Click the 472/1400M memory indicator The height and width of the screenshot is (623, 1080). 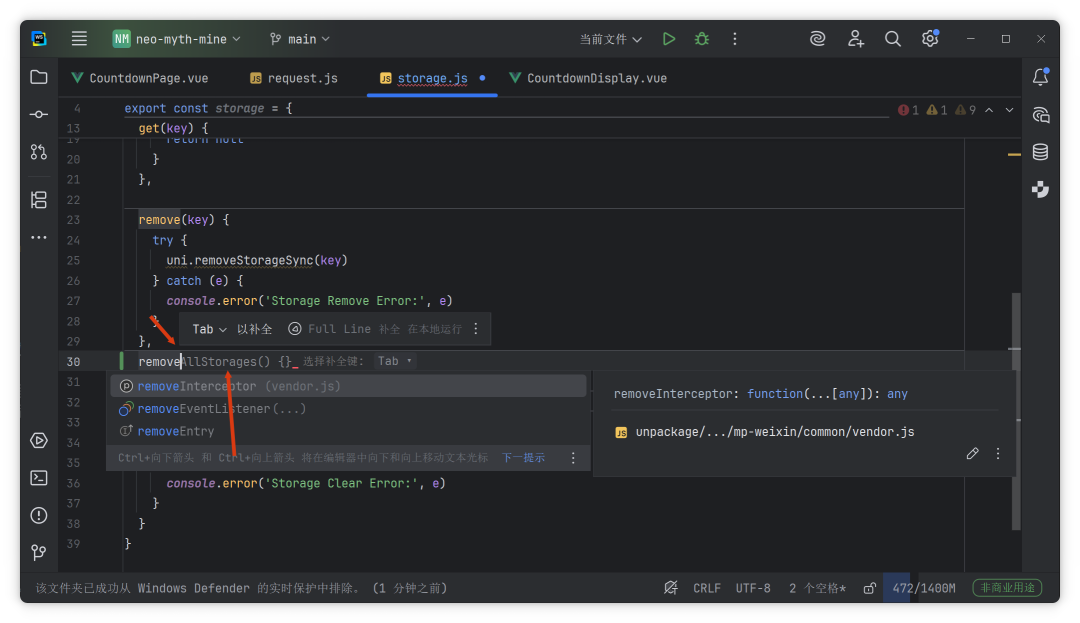(924, 588)
